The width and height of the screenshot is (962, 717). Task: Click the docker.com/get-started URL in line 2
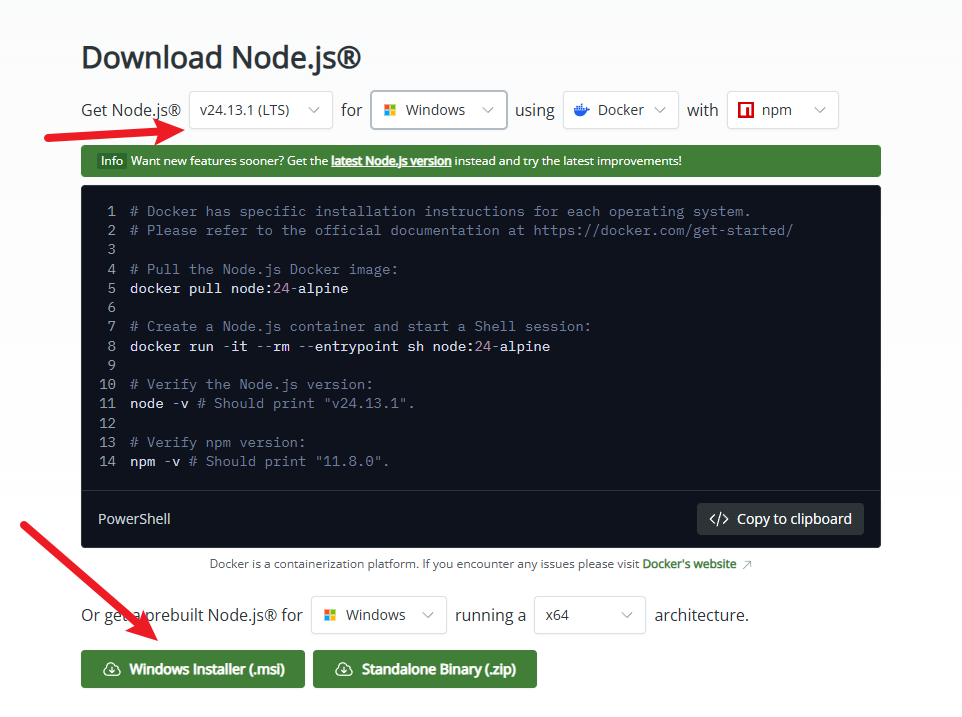click(x=663, y=231)
